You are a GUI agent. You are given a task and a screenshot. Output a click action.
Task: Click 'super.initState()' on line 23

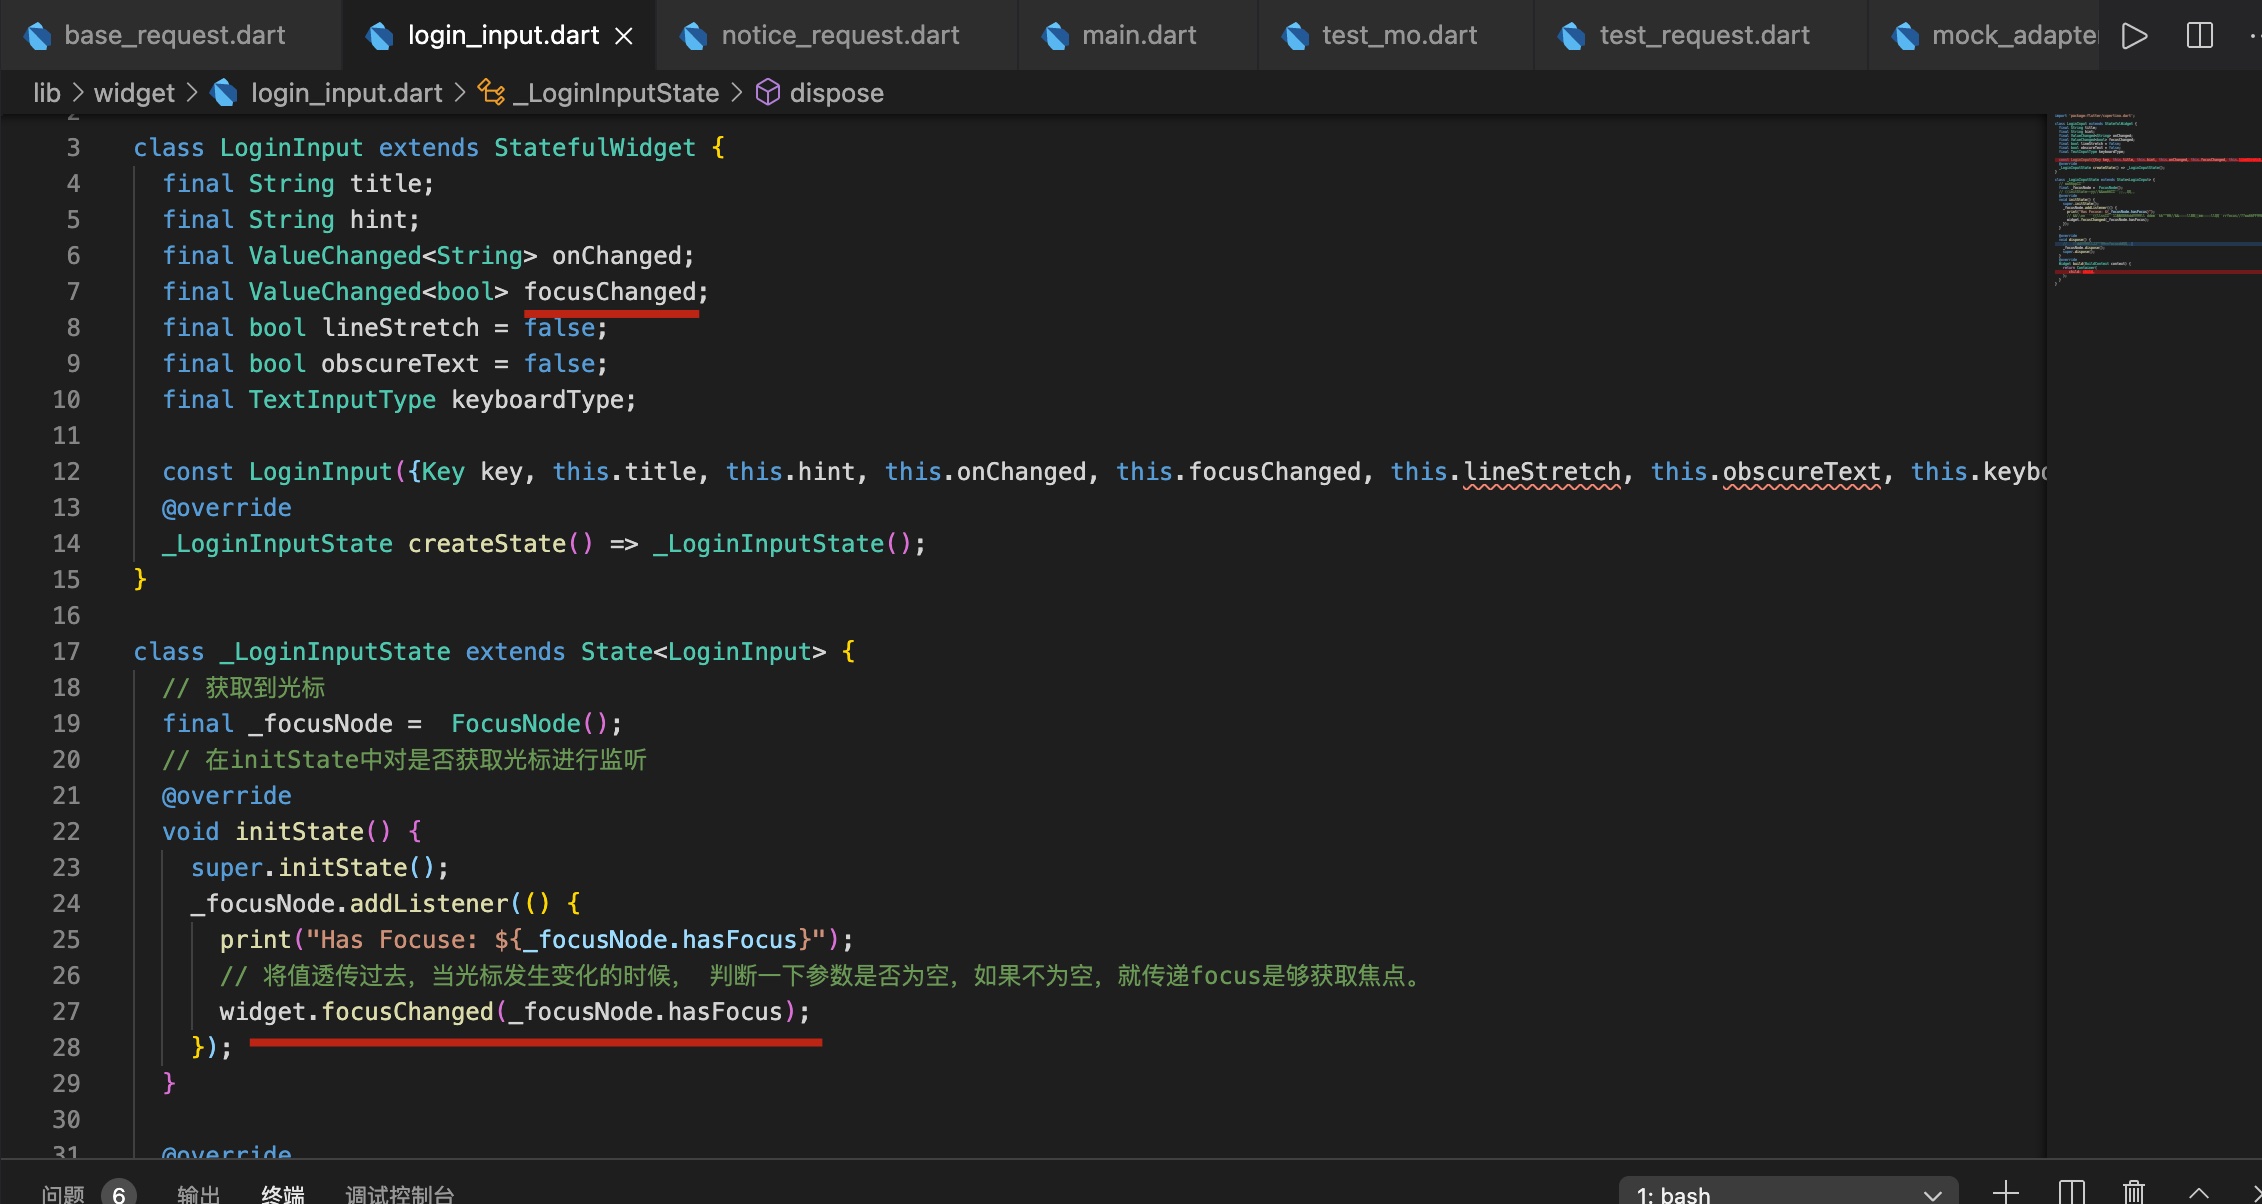click(312, 868)
